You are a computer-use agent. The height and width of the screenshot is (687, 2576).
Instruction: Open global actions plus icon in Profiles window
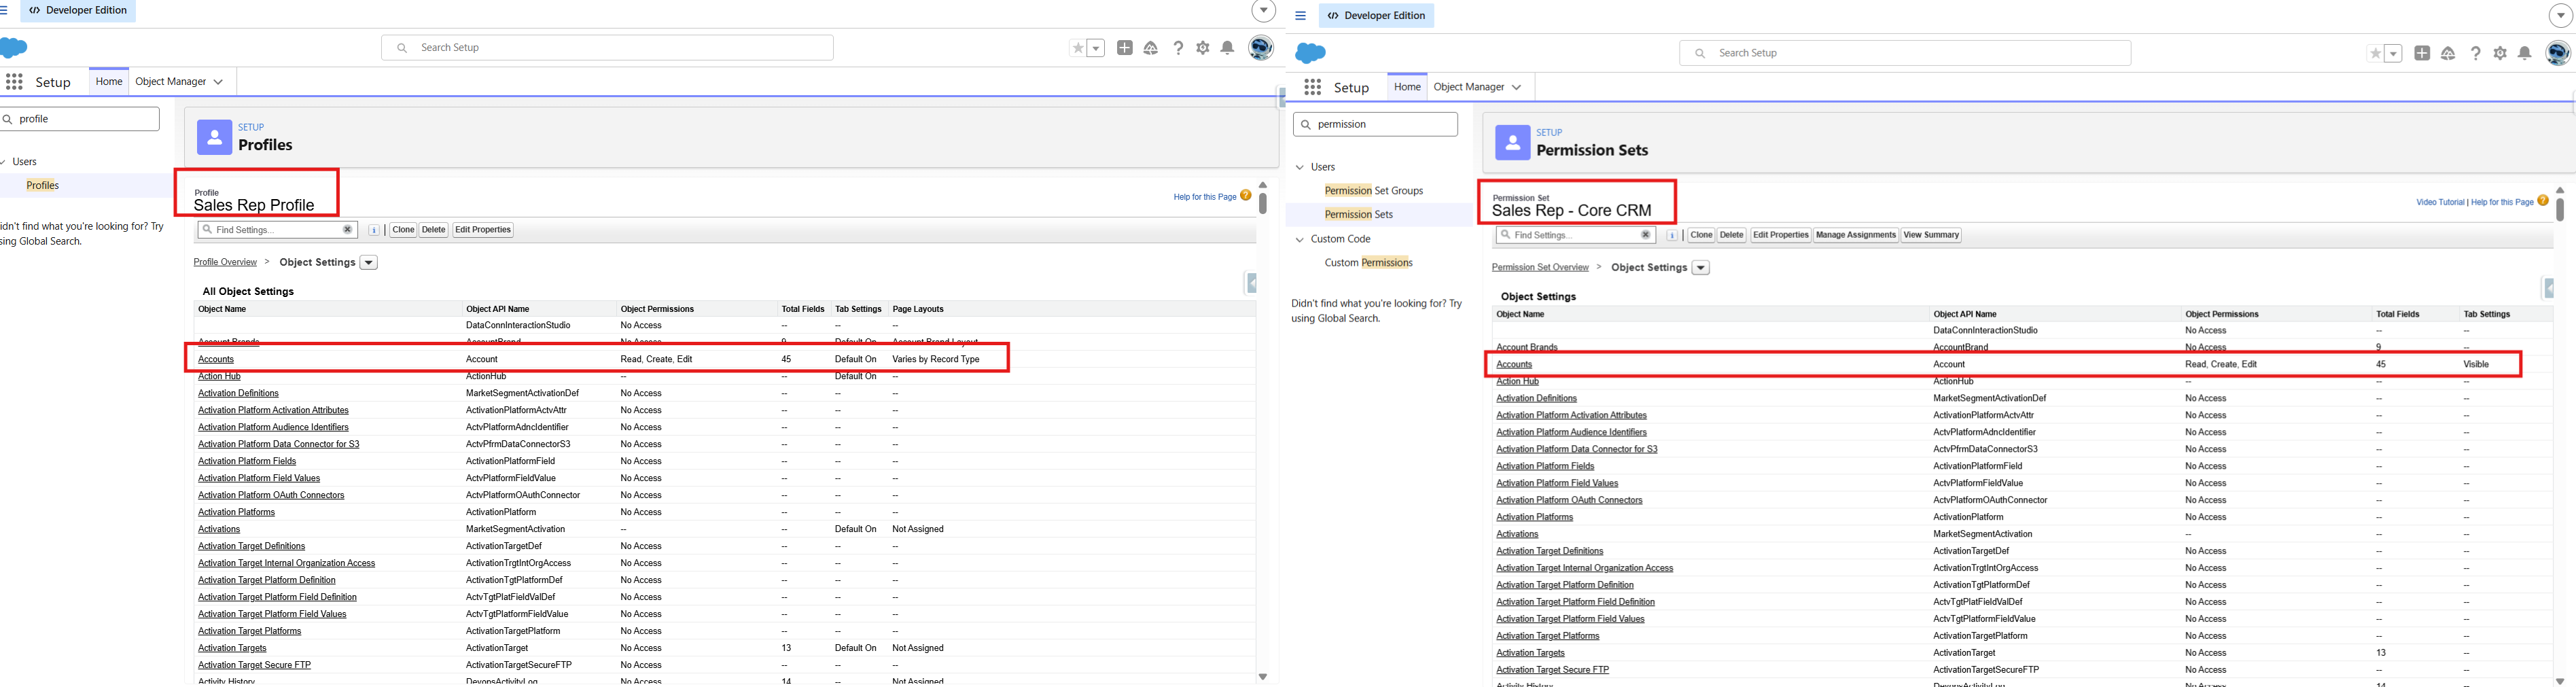[1125, 48]
